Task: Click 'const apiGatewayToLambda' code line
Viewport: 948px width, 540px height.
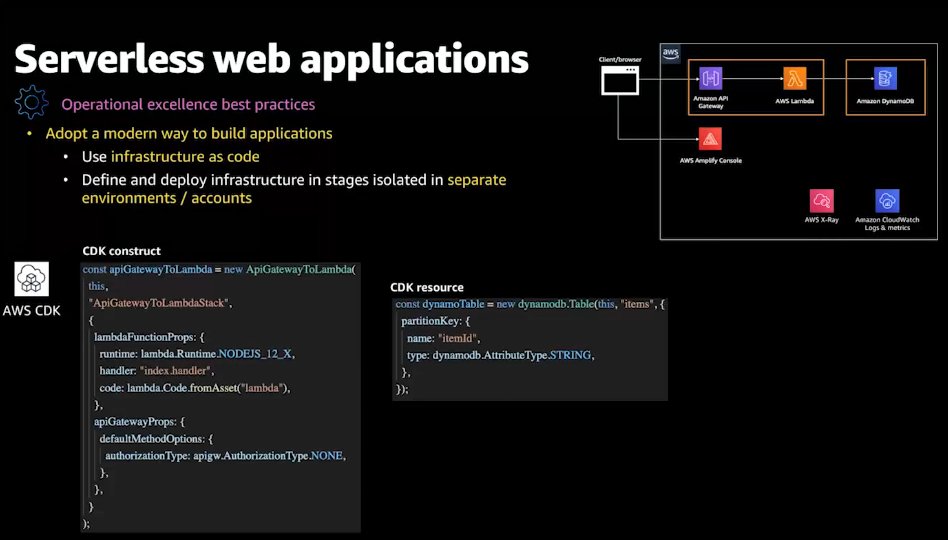Action: tap(219, 269)
